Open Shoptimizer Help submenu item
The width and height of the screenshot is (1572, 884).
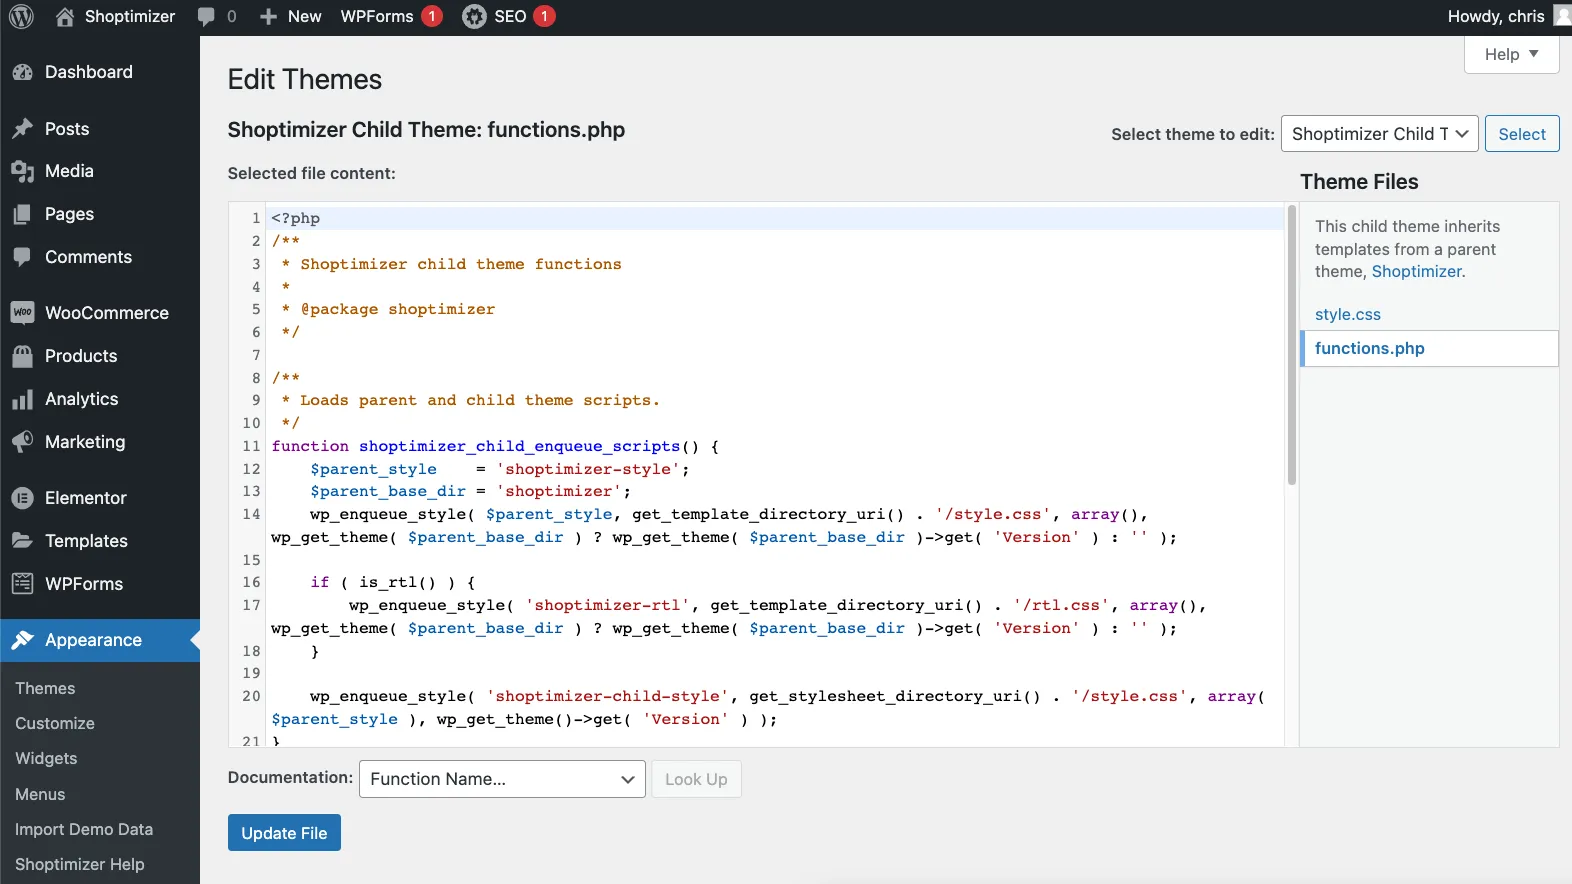(x=80, y=864)
